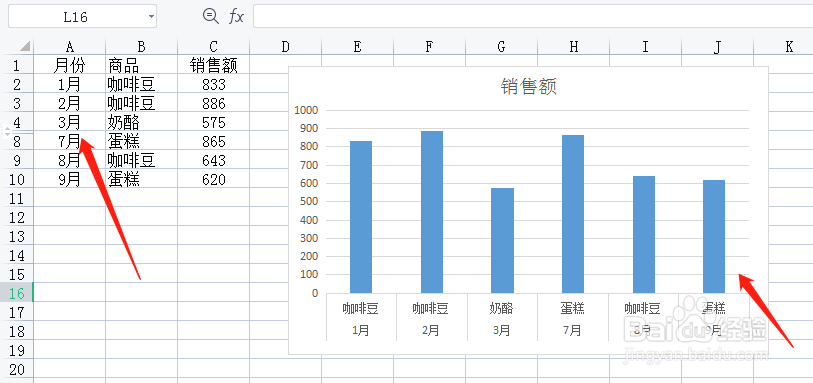
Task: Select the cell containing 1月
Action: 69,84
